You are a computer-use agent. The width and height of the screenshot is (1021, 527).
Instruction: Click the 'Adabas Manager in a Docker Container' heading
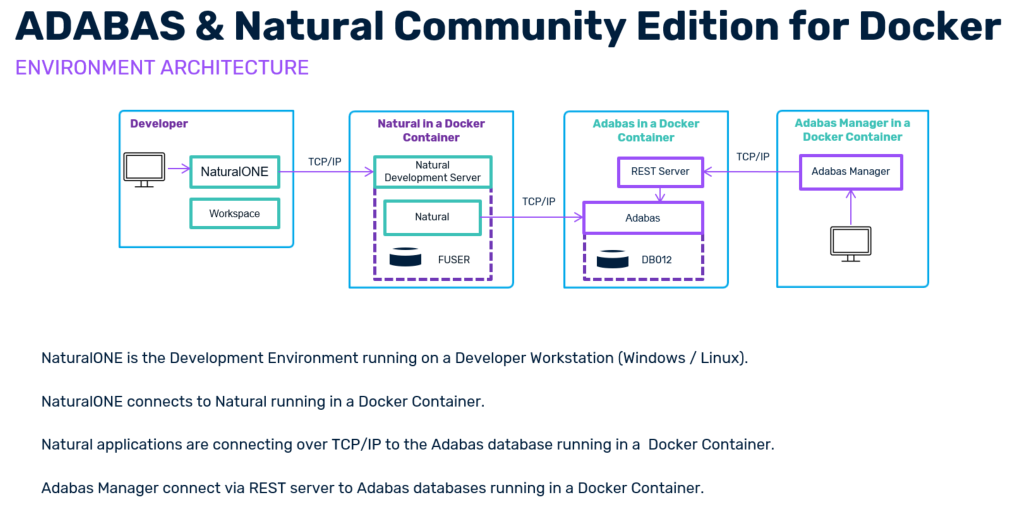tap(852, 130)
